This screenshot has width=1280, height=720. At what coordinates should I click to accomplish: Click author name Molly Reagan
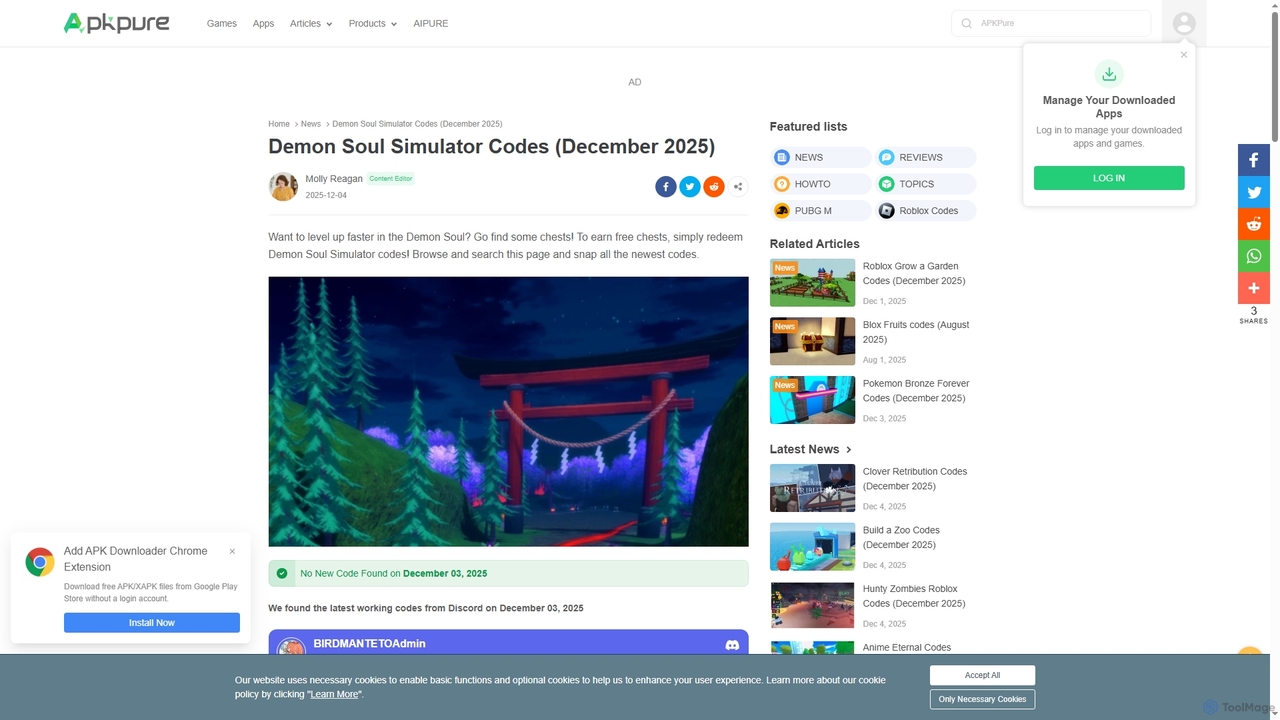(x=334, y=179)
